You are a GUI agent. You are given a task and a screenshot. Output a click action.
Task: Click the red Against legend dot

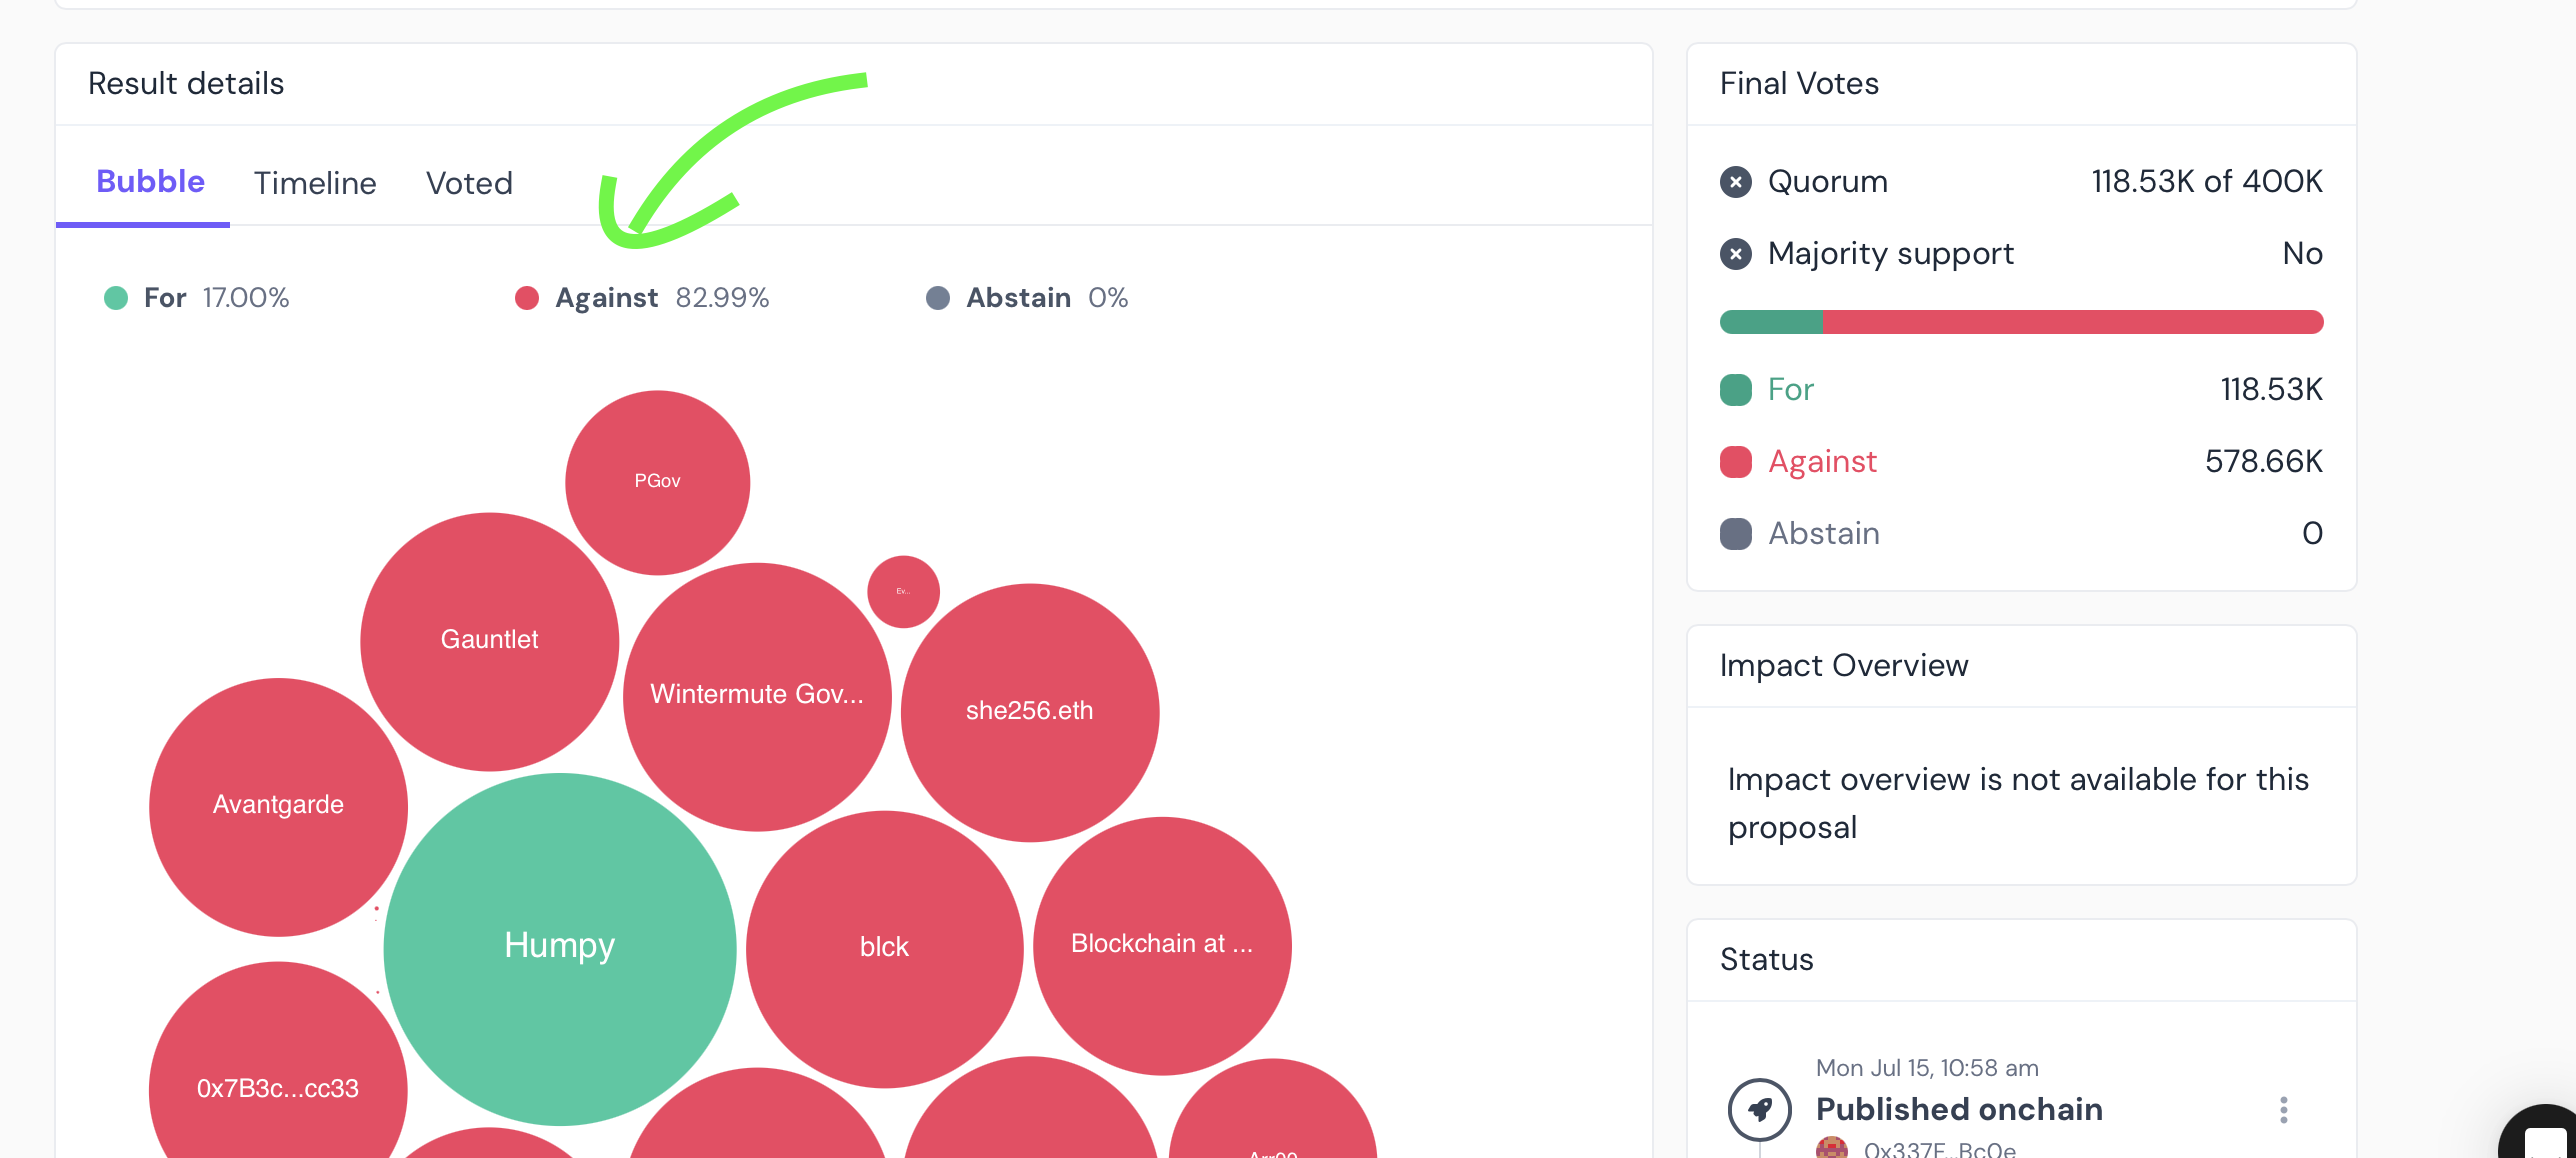point(527,298)
